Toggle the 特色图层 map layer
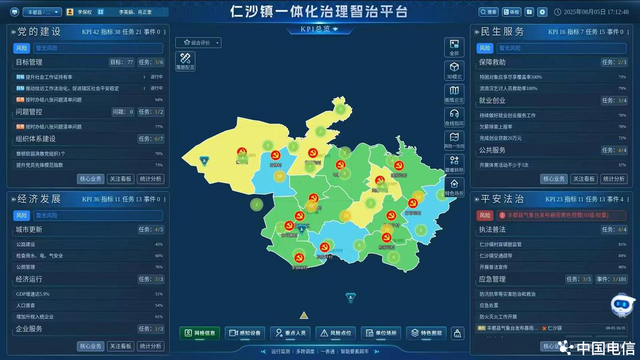640x360 pixels. point(427,333)
